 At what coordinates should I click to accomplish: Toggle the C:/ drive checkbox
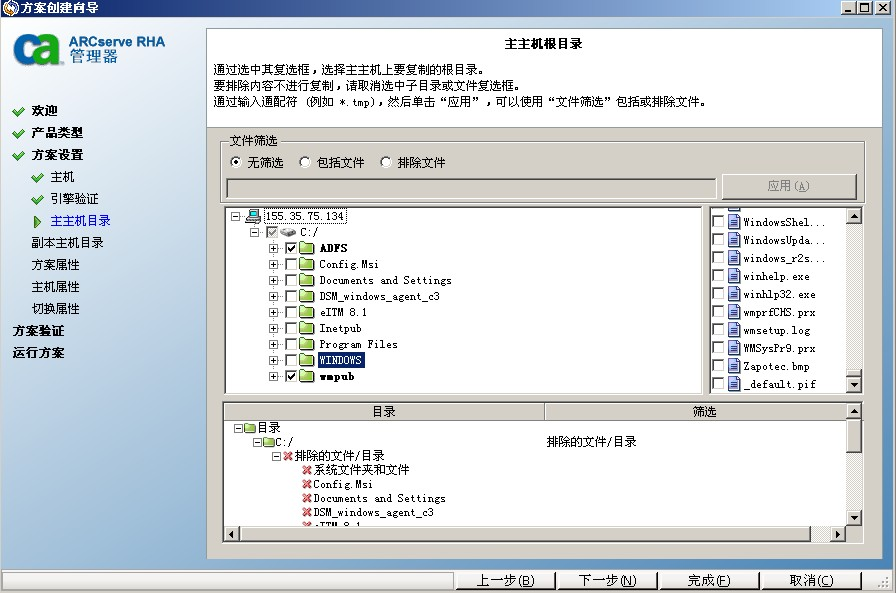coord(272,232)
